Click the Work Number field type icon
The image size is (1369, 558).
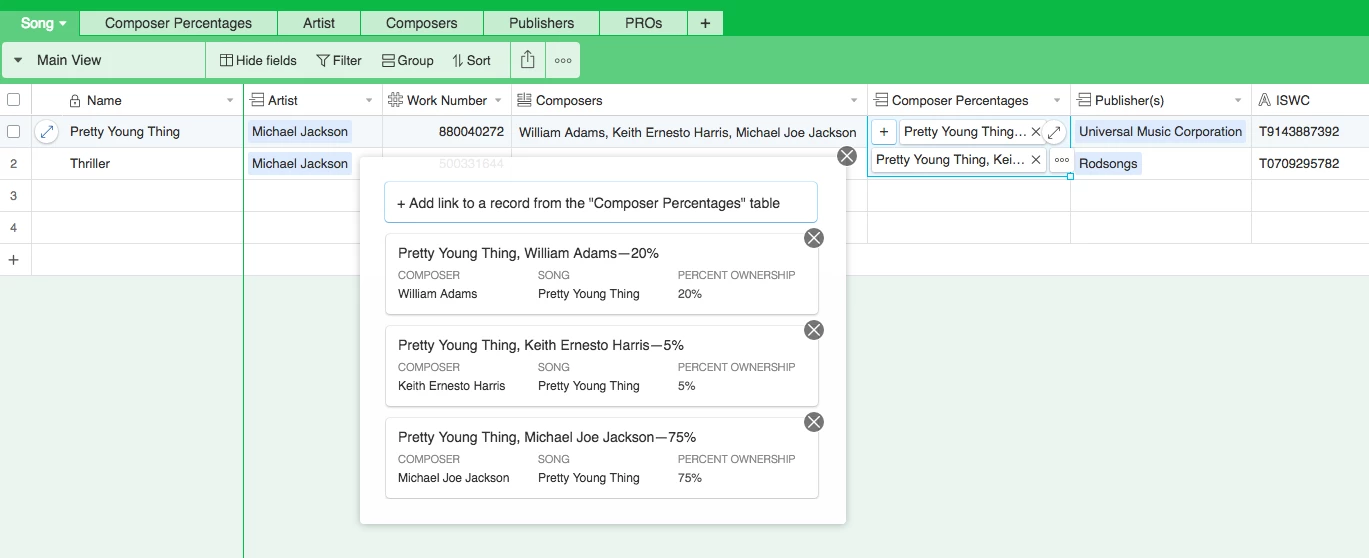click(395, 100)
